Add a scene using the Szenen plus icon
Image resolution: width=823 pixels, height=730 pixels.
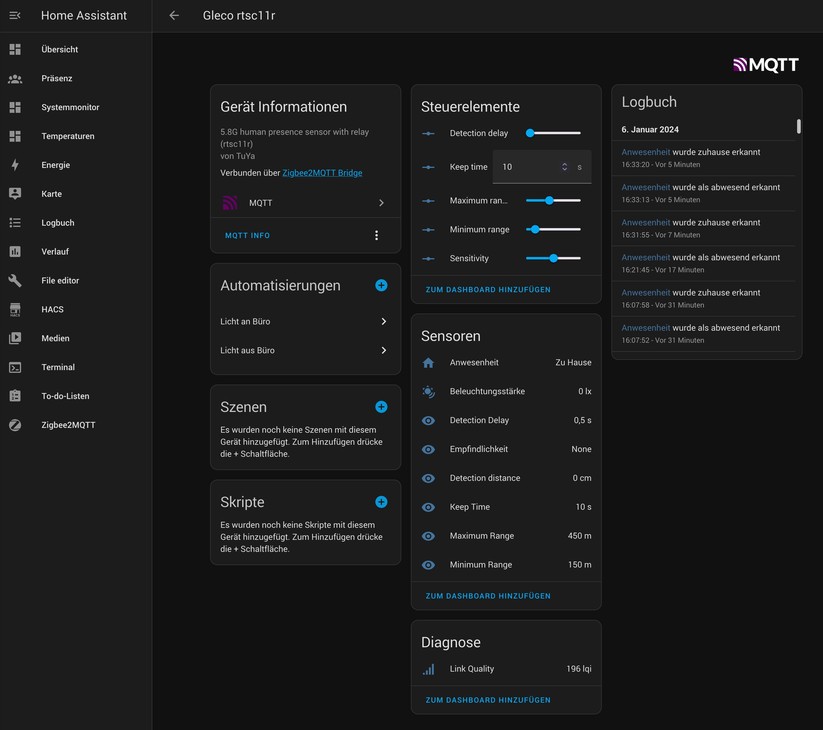(381, 407)
